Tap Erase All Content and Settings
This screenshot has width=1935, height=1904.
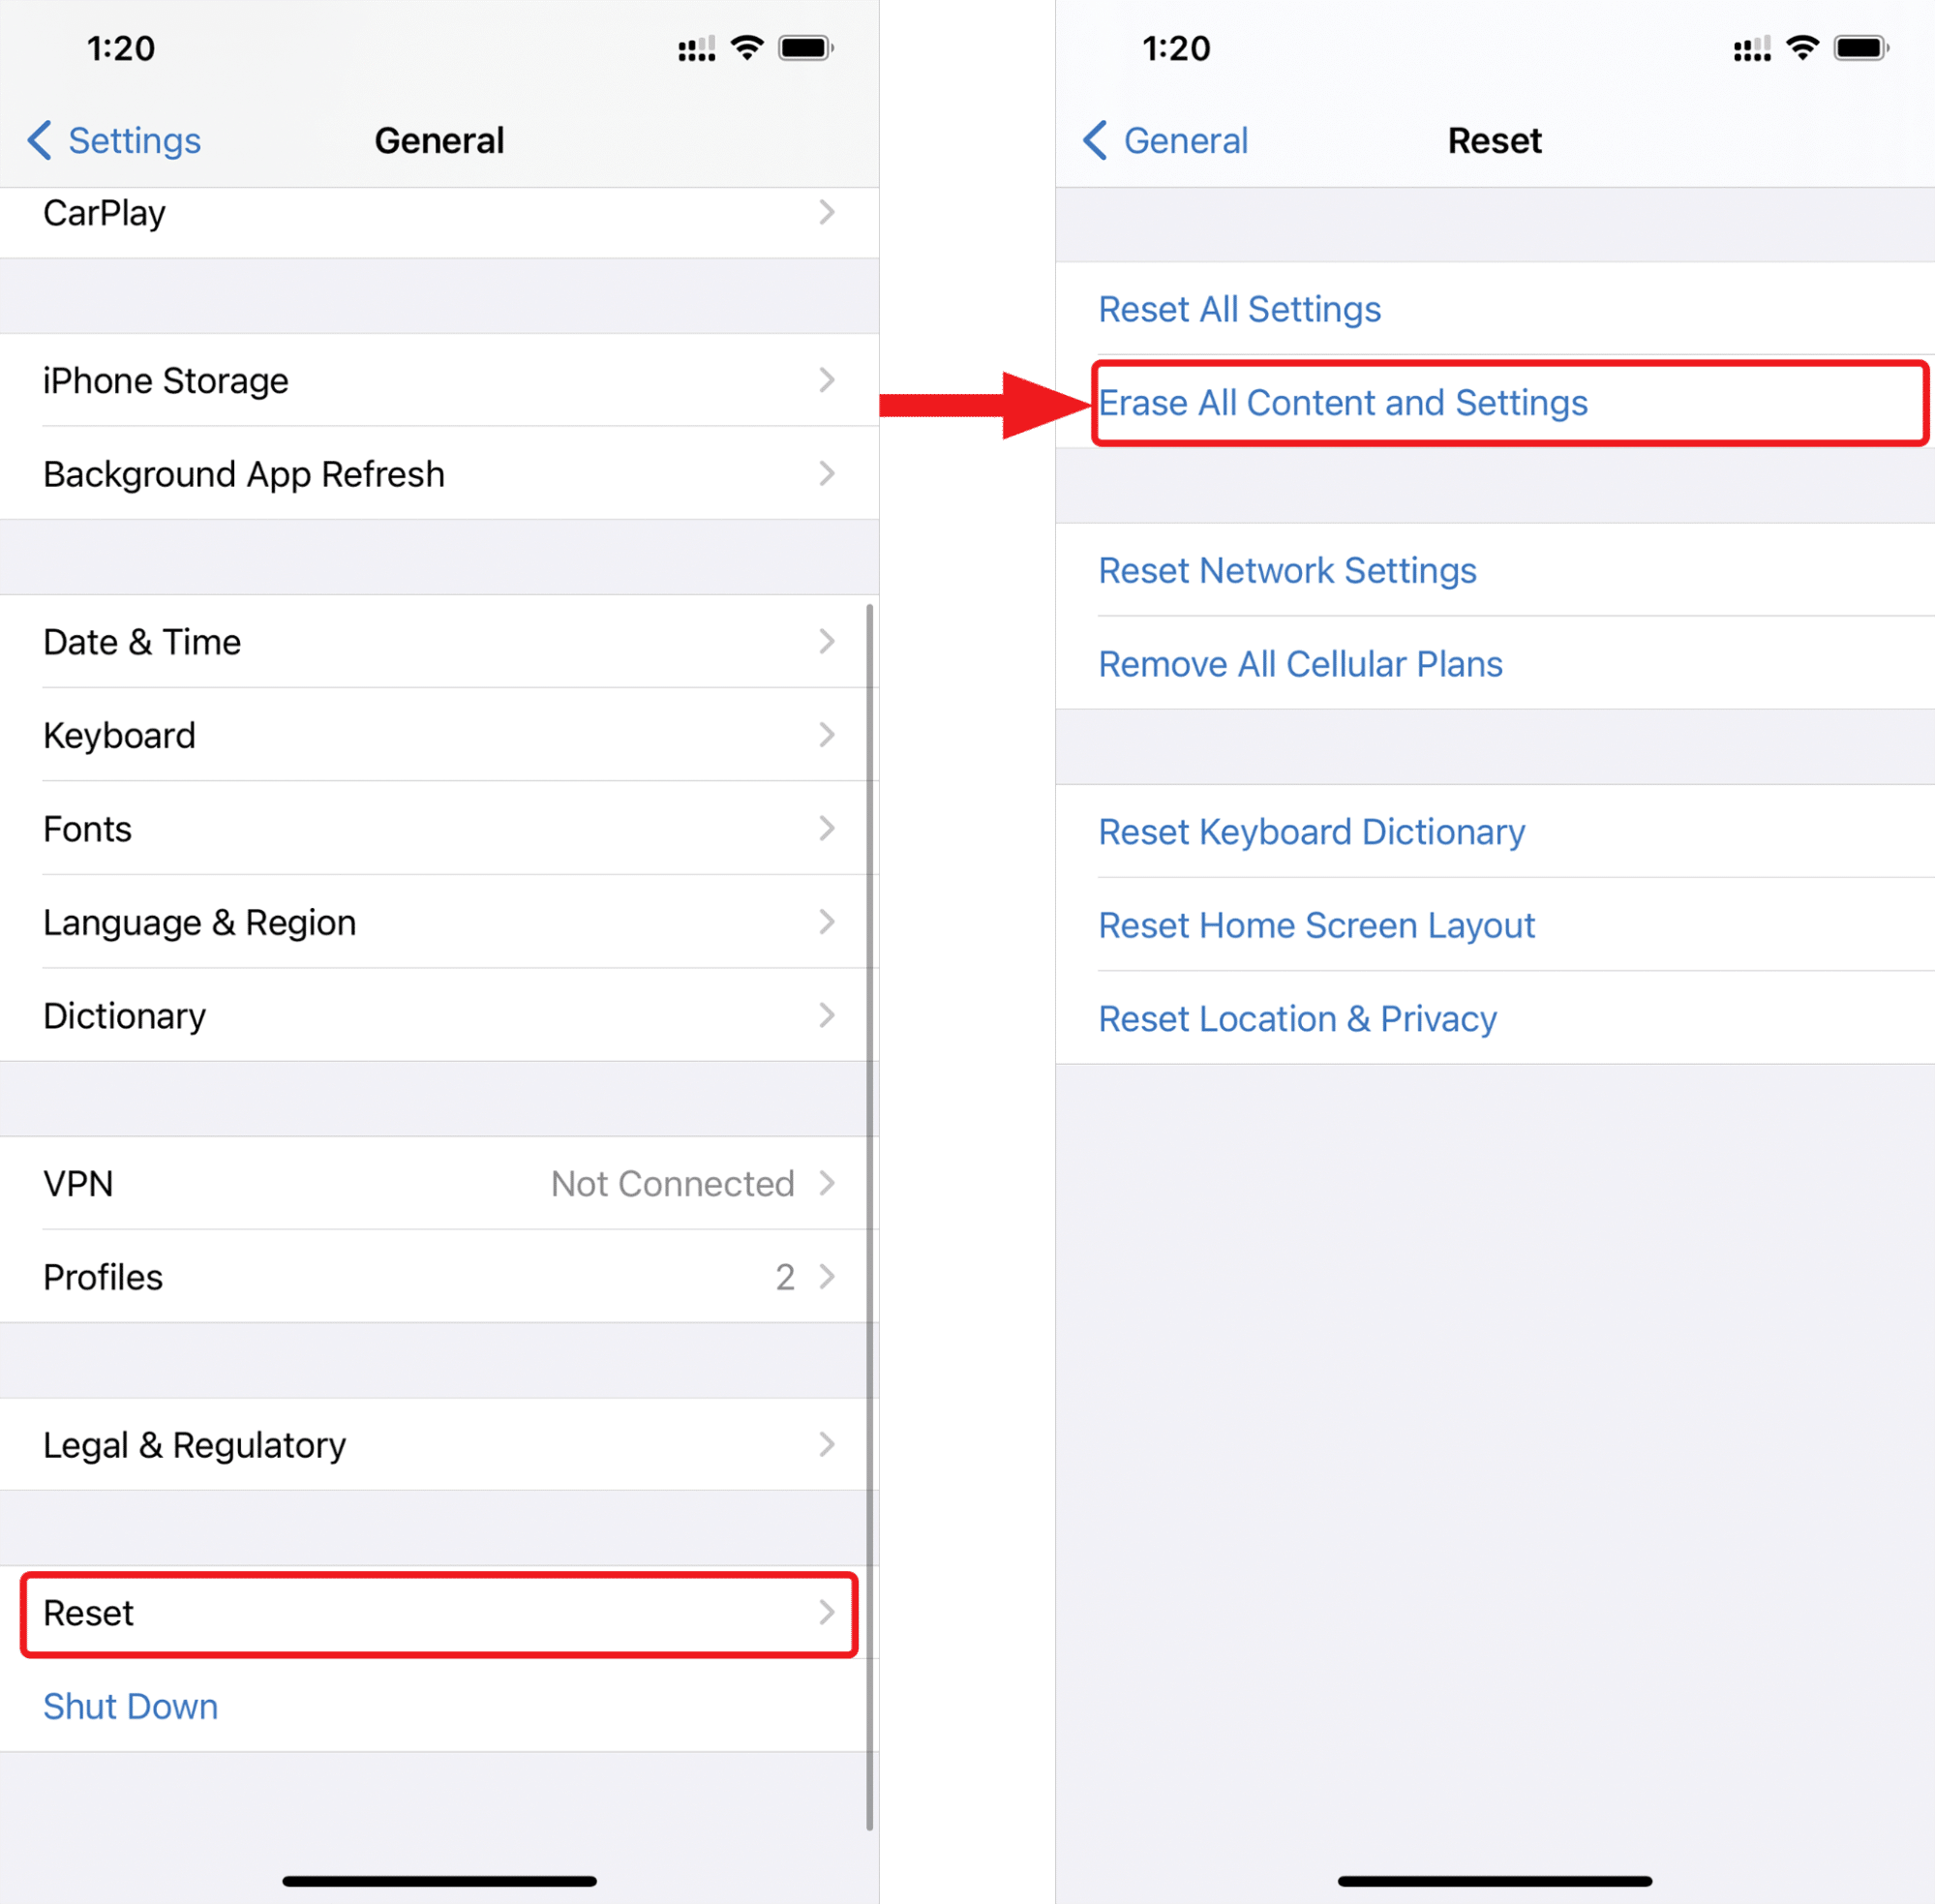tap(1504, 401)
